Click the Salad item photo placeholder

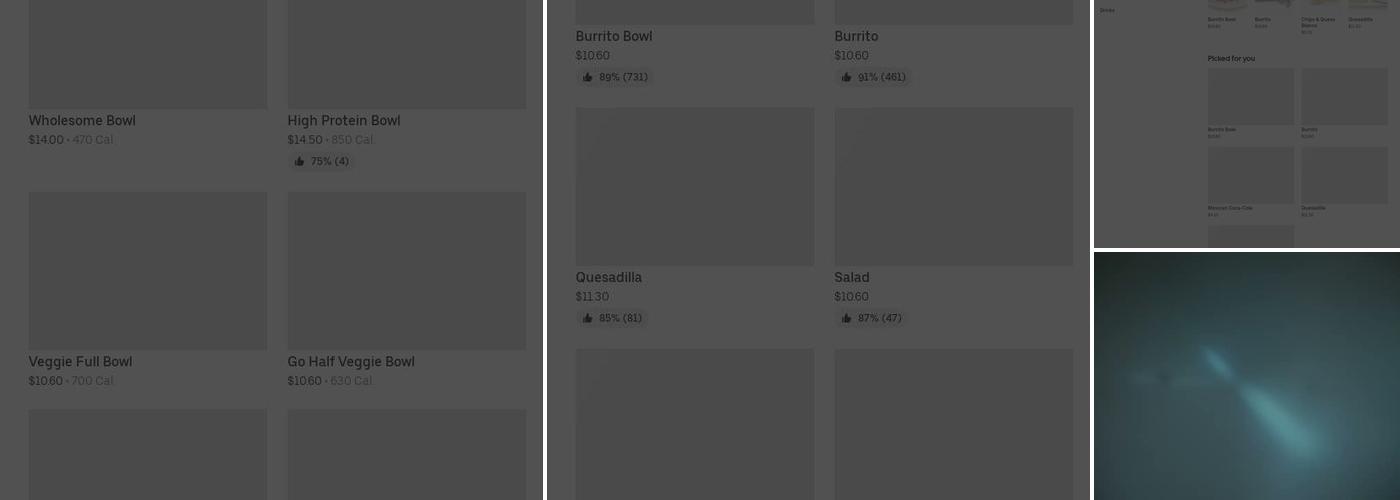(953, 187)
